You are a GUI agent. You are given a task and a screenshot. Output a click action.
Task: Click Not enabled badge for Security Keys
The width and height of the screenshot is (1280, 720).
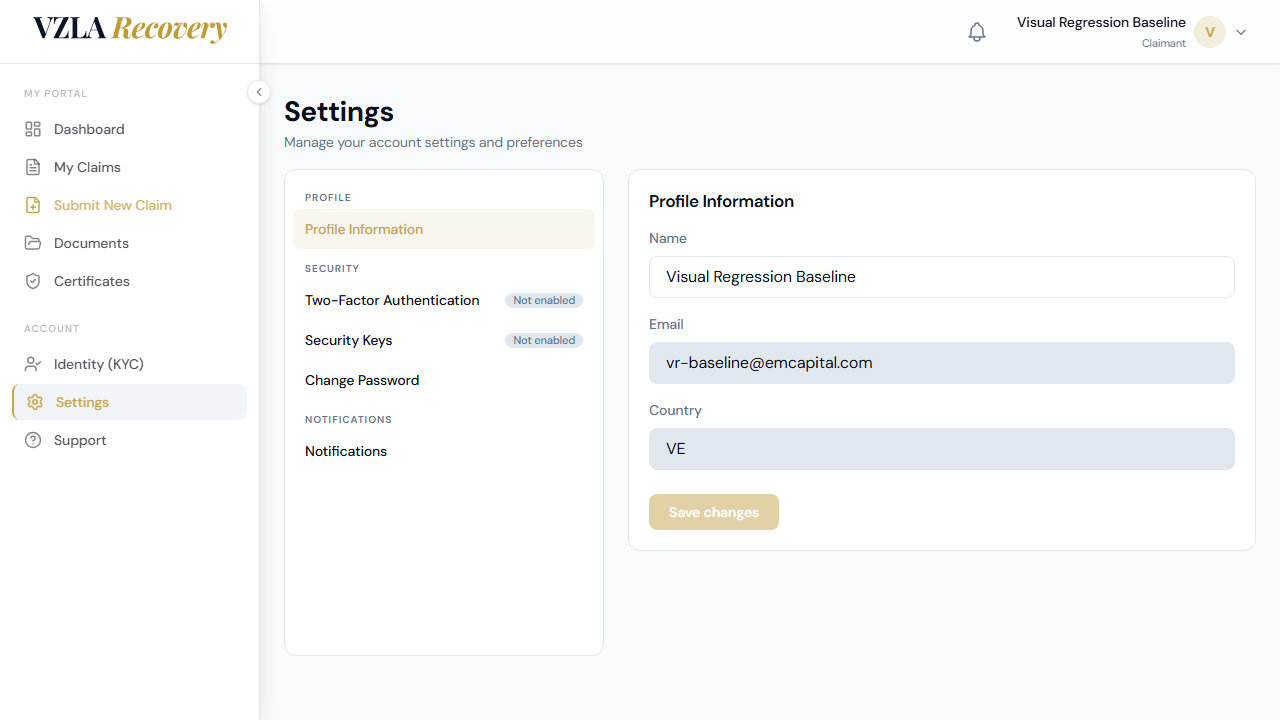click(544, 340)
